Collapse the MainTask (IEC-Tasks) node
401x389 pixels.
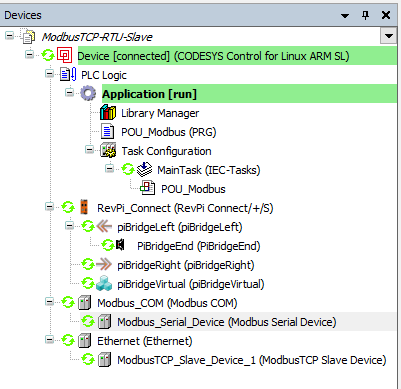(x=109, y=168)
